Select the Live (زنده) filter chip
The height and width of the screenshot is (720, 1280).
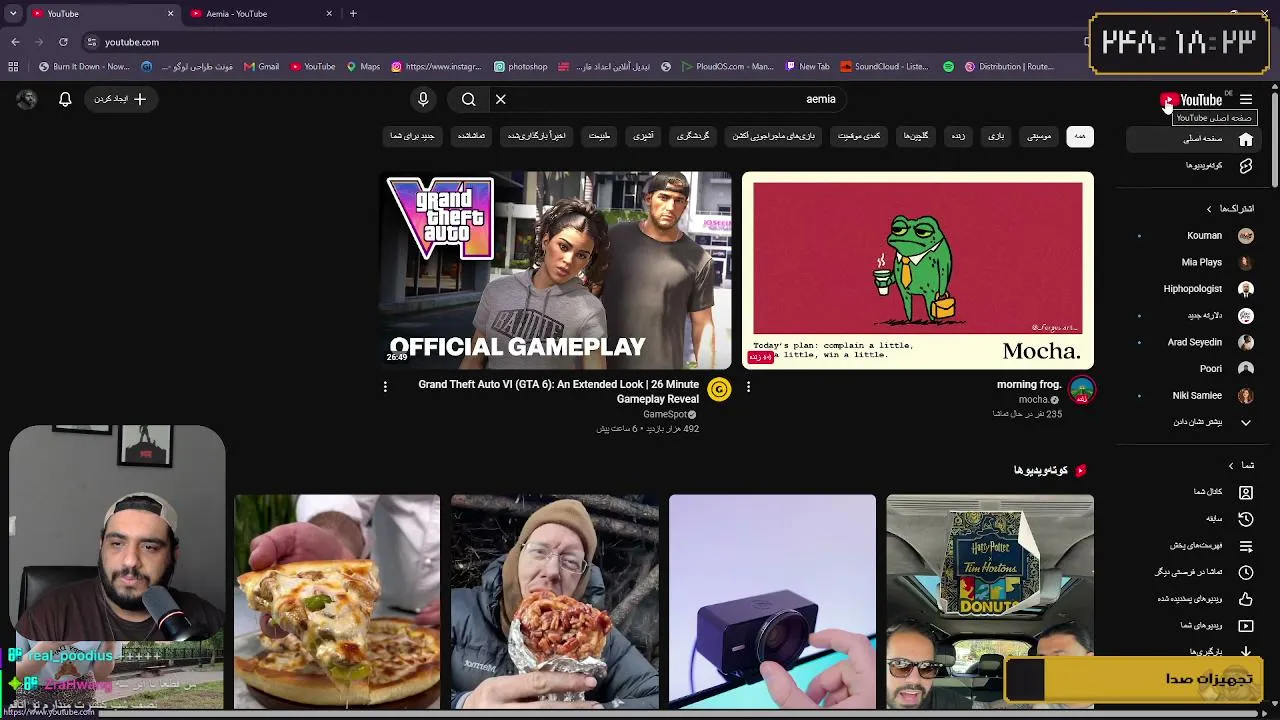click(958, 136)
